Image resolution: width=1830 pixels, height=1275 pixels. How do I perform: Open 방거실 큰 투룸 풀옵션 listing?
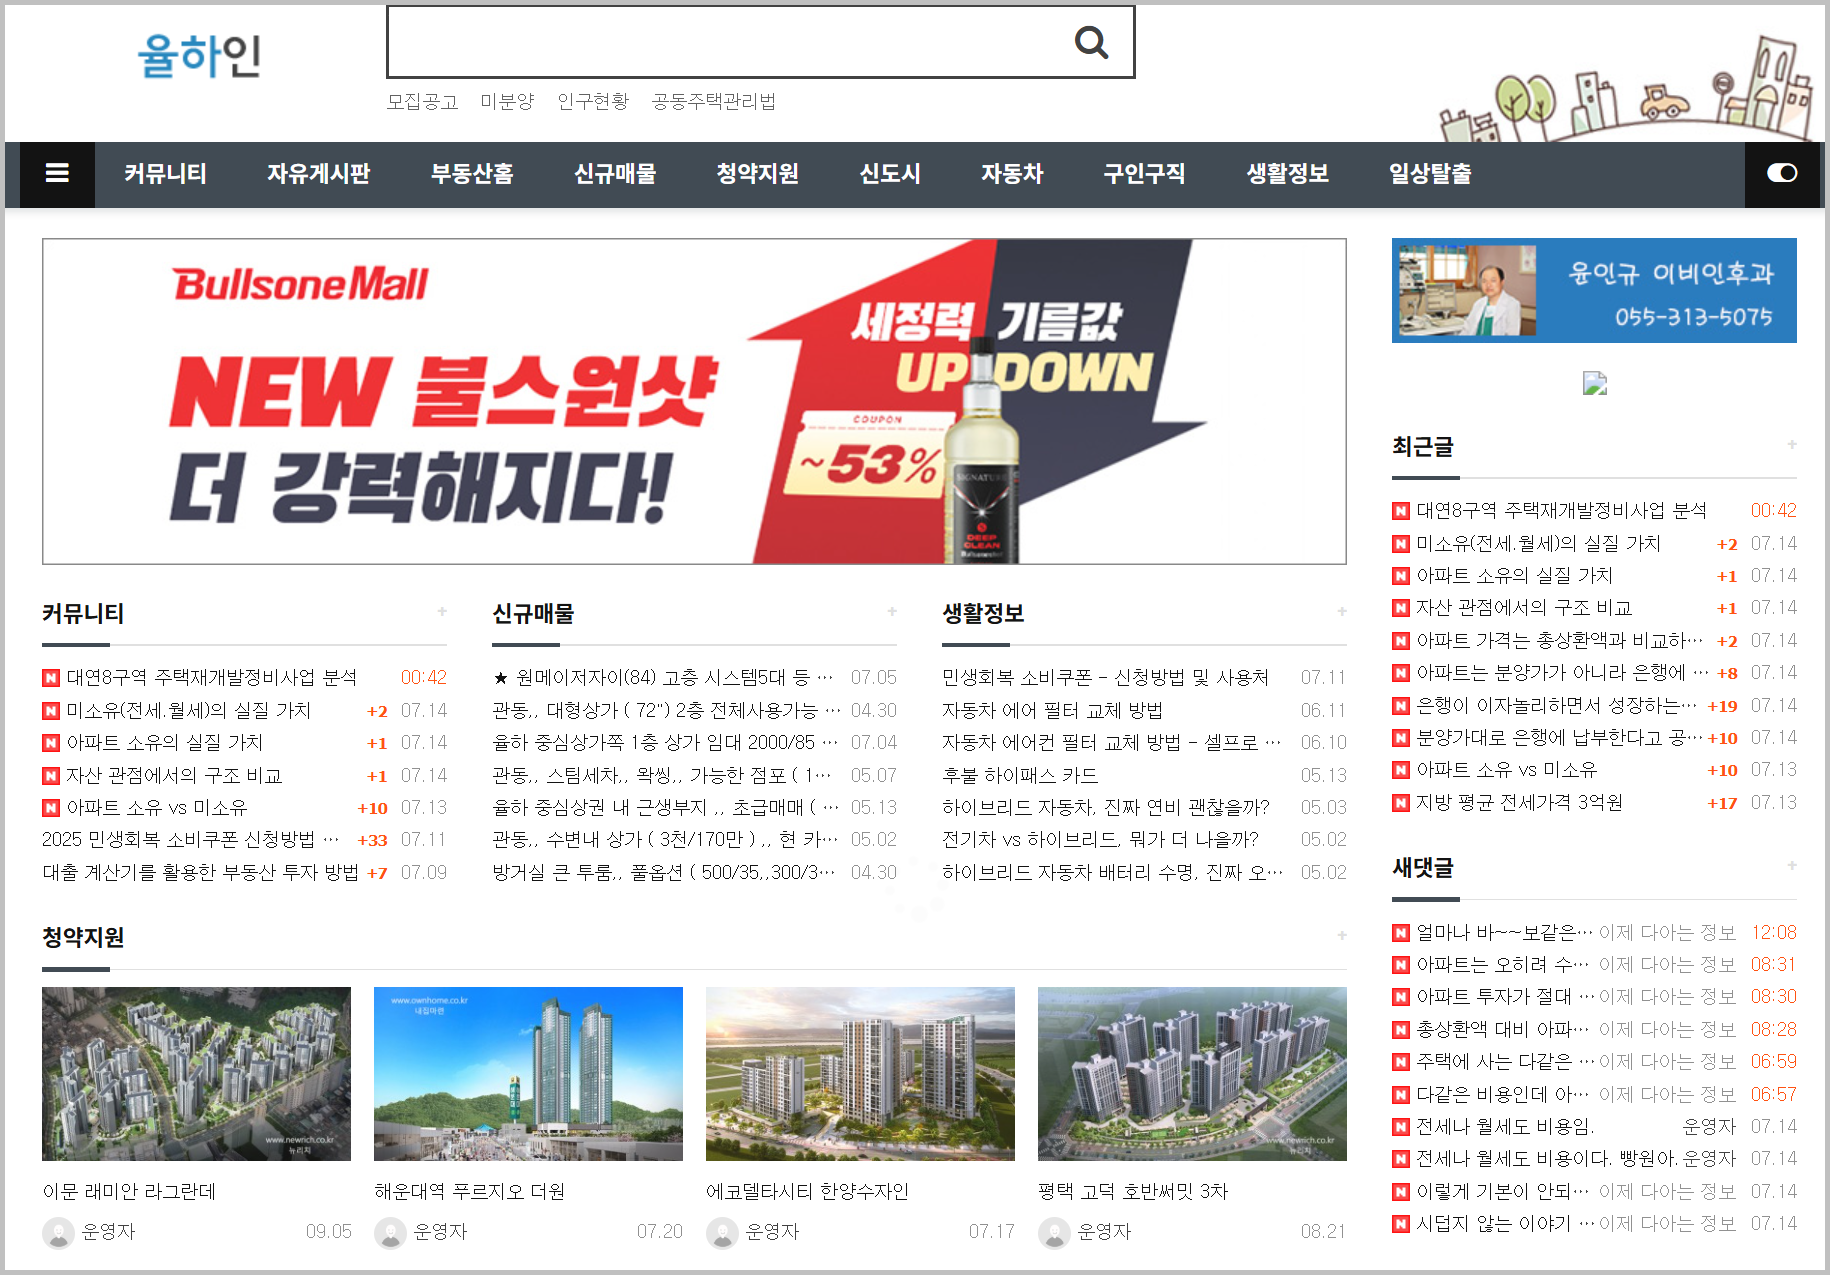pyautogui.click(x=663, y=873)
